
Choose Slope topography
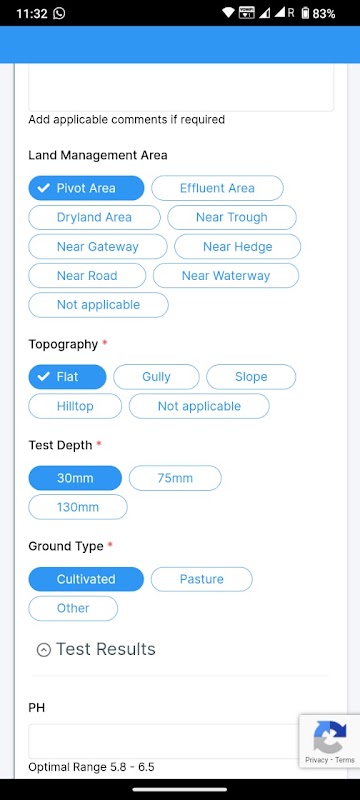pyautogui.click(x=251, y=377)
